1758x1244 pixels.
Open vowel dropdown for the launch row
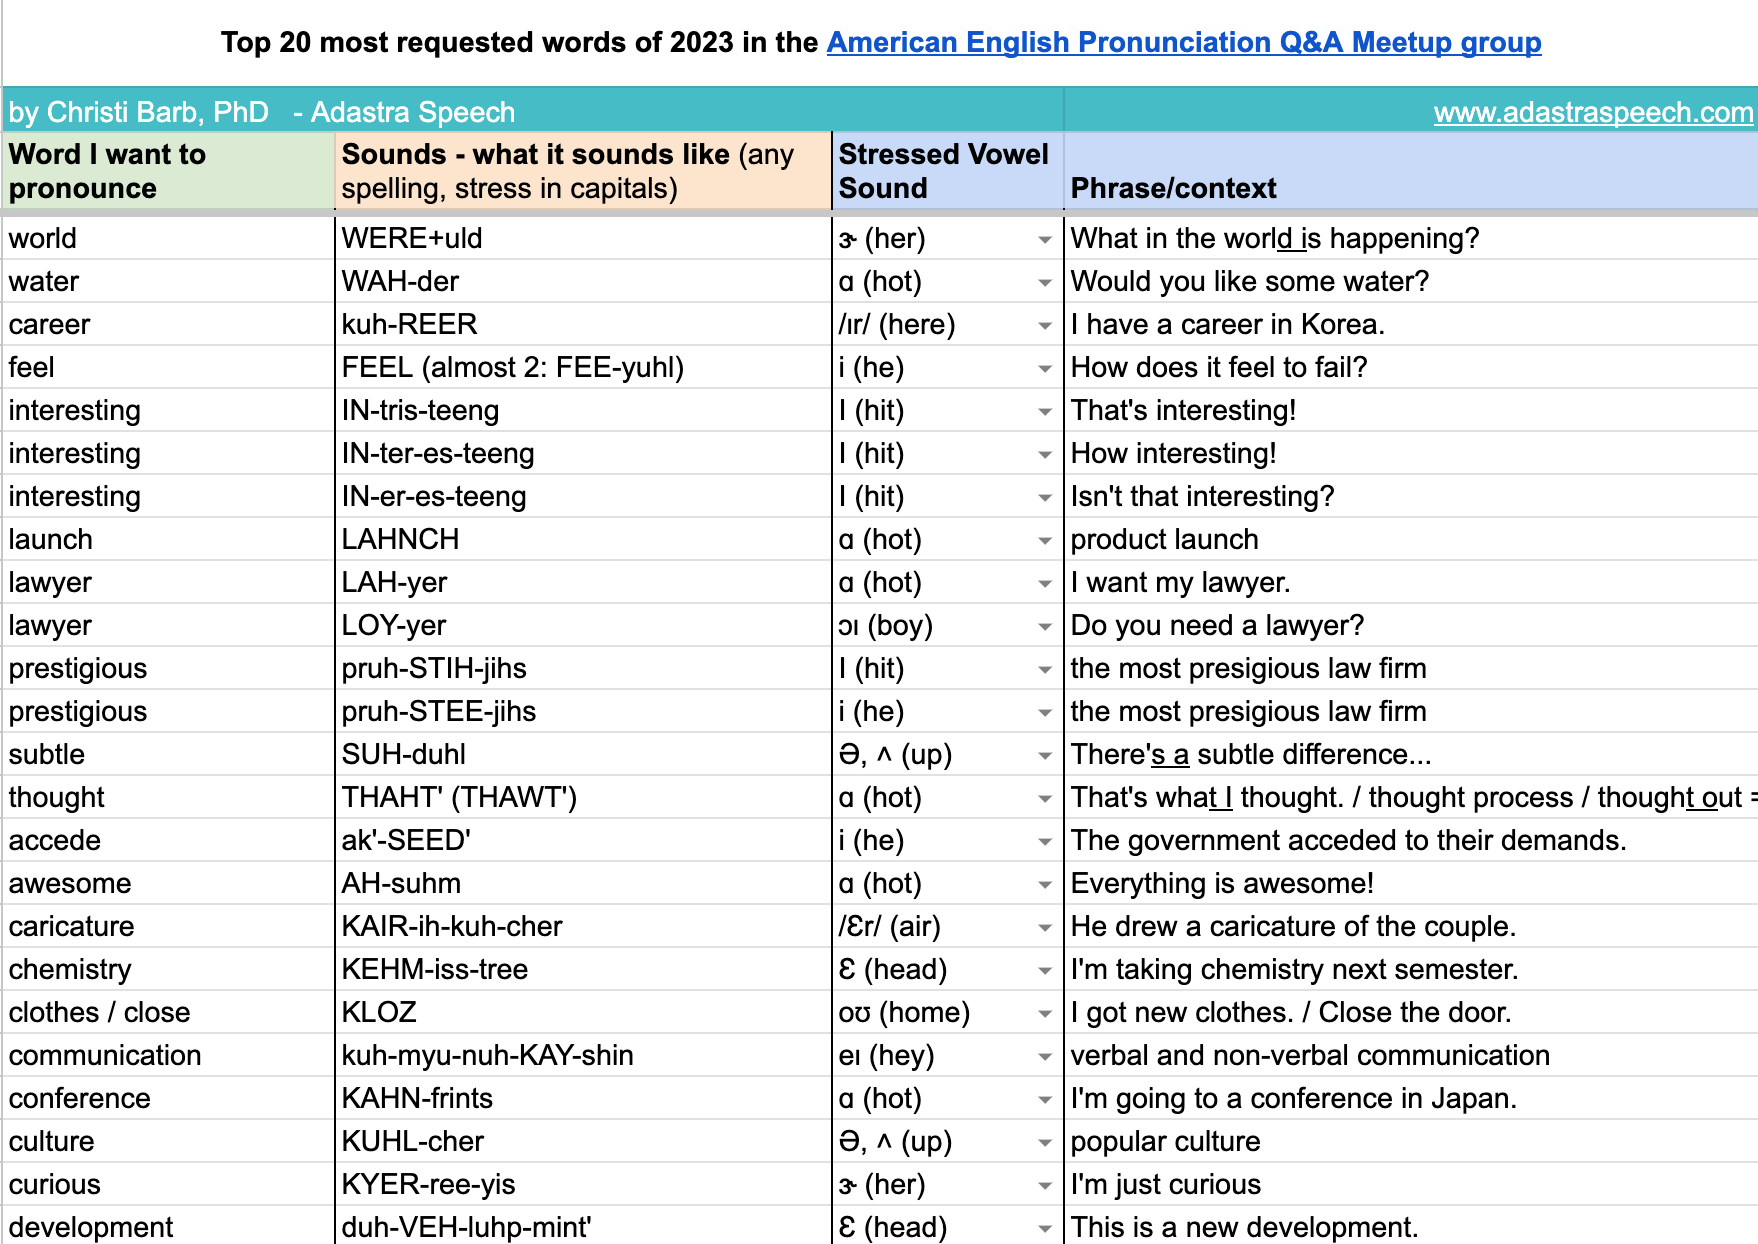[1044, 541]
